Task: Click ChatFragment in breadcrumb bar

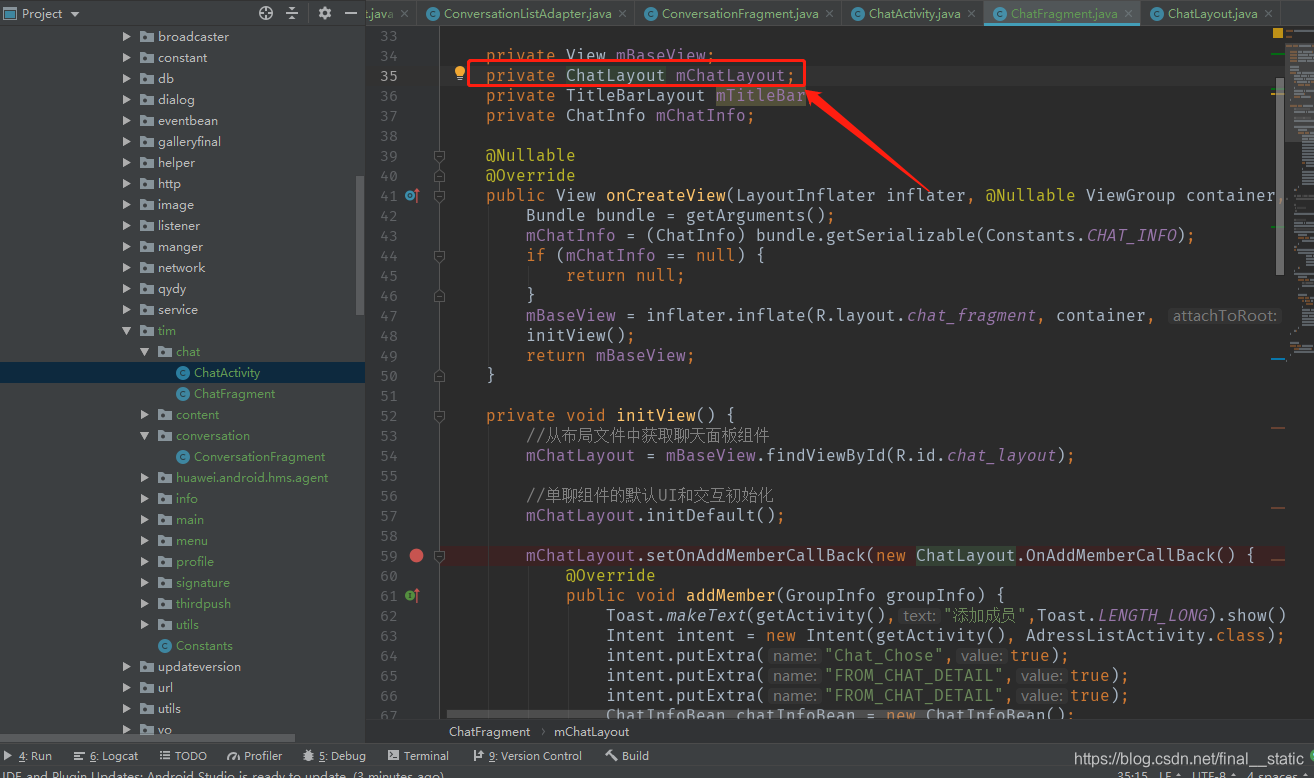Action: (x=489, y=731)
